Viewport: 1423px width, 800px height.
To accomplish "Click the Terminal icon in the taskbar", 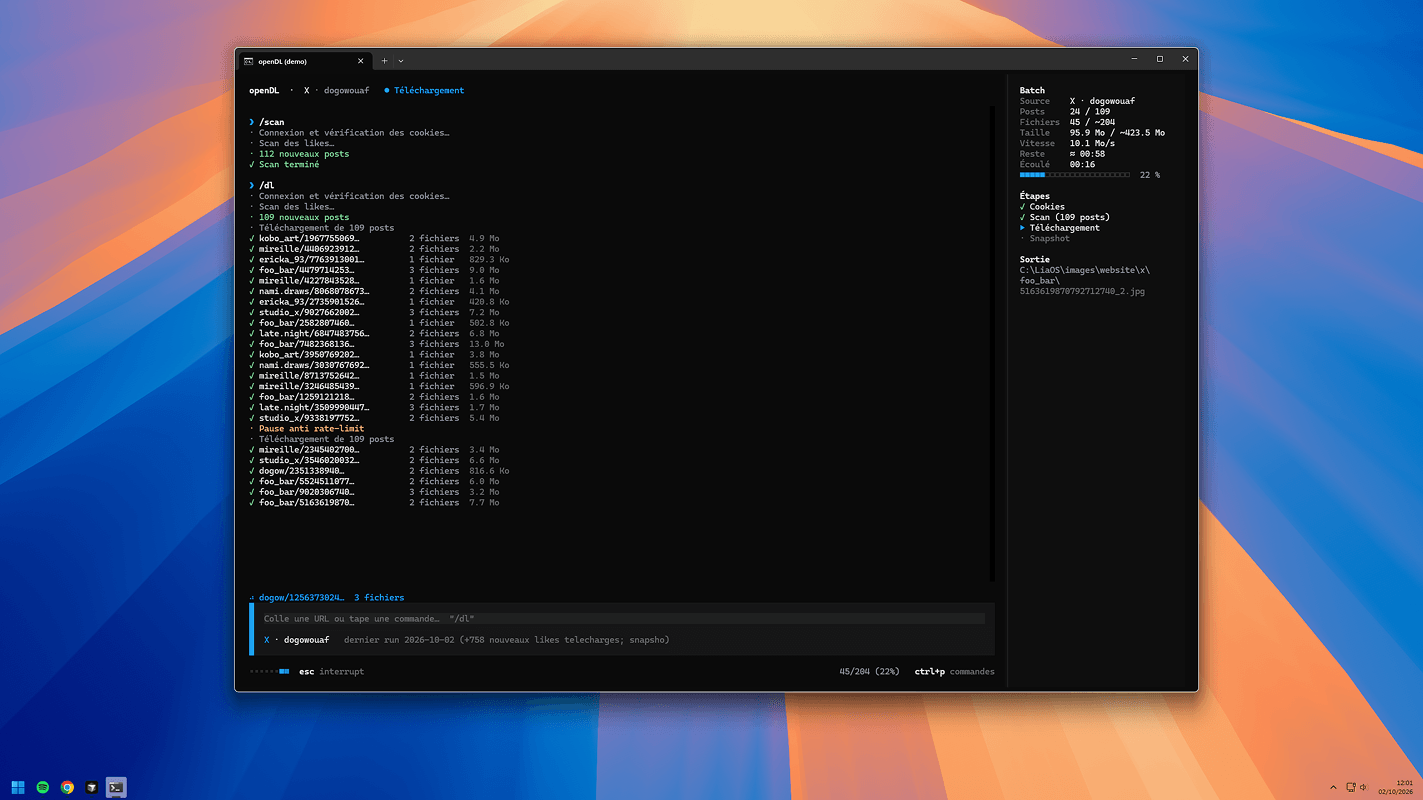I will point(116,787).
